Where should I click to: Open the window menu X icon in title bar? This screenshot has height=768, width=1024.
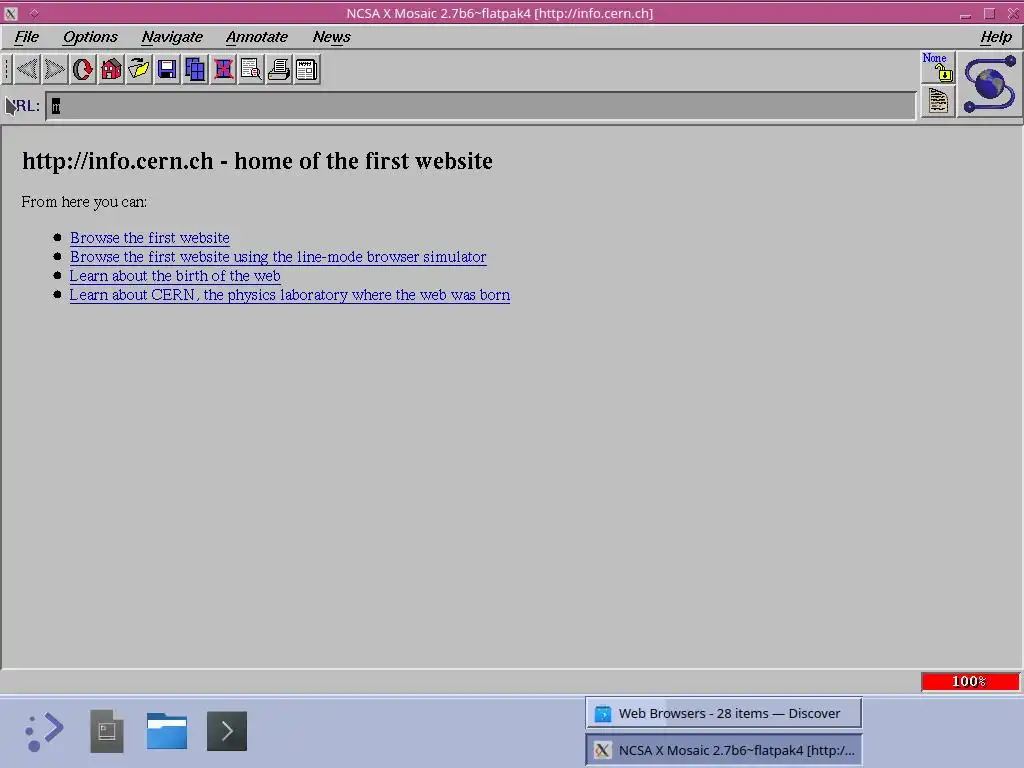pyautogui.click(x=10, y=13)
